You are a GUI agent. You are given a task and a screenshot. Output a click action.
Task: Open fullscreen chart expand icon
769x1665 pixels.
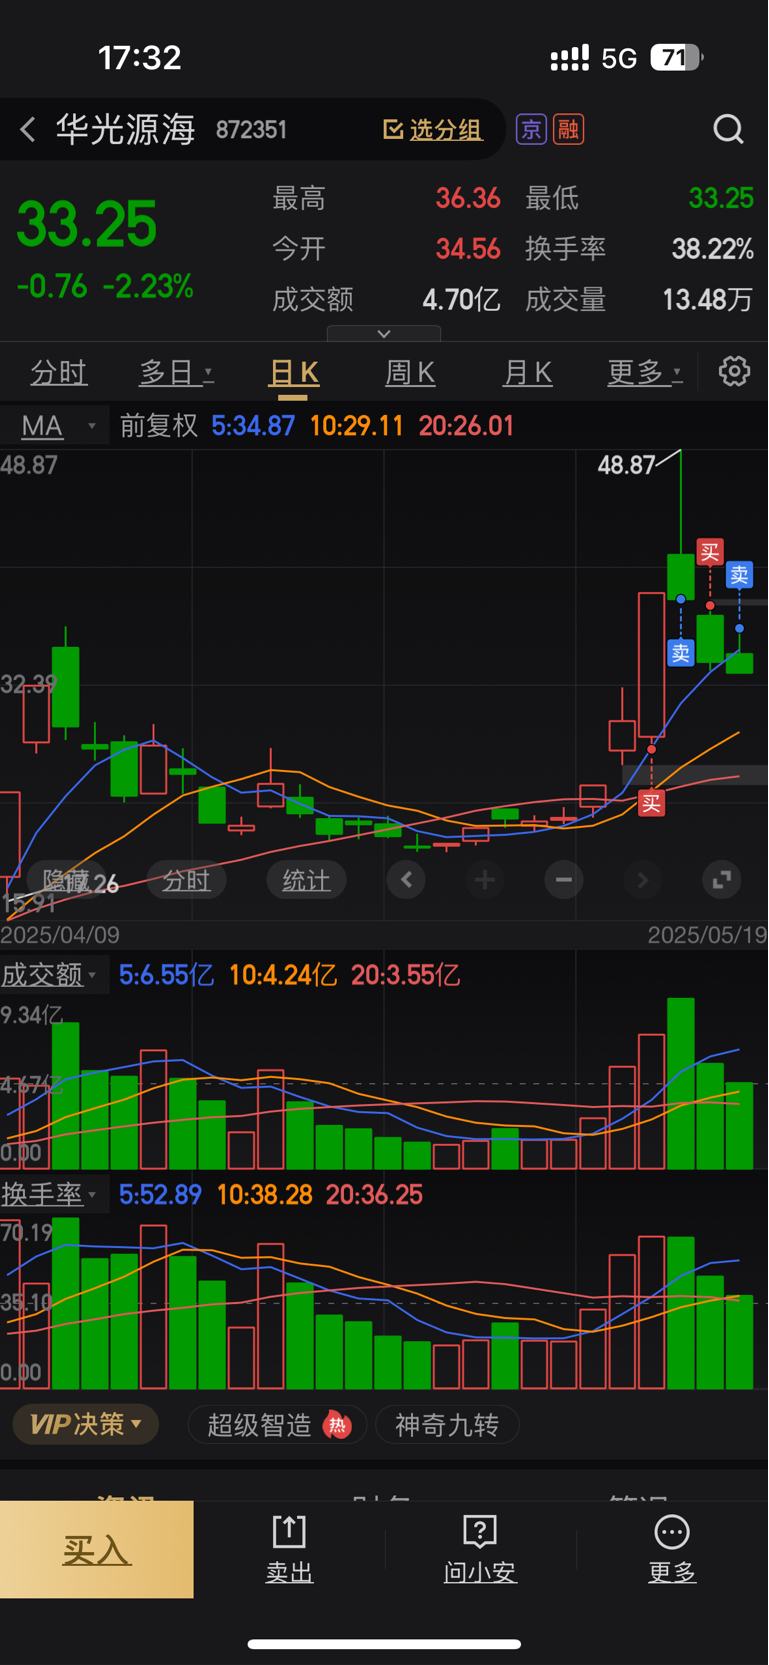click(721, 880)
